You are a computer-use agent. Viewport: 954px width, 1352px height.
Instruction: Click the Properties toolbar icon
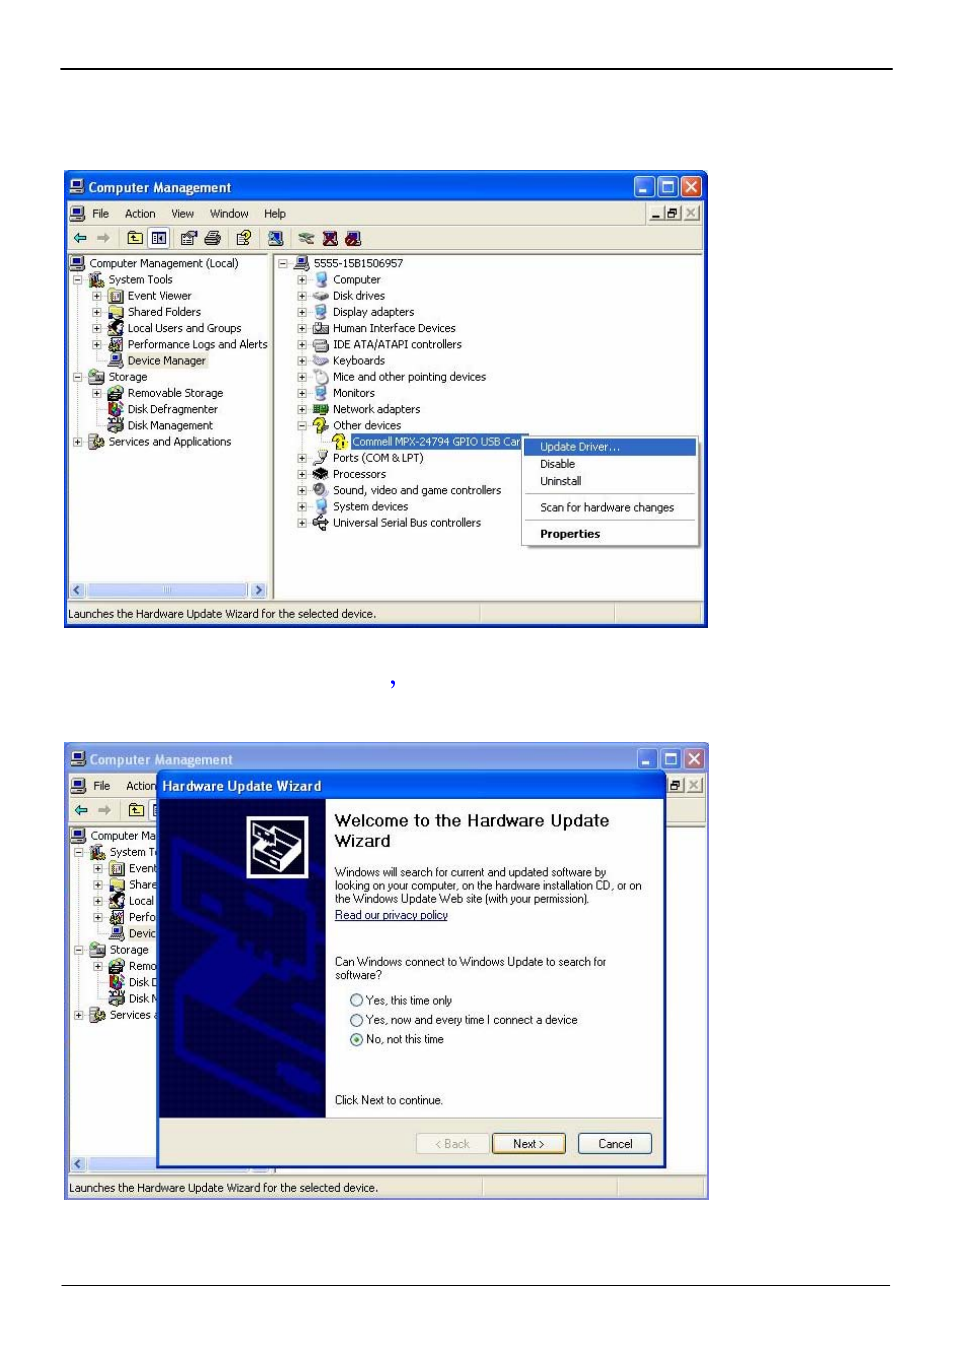pos(188,238)
